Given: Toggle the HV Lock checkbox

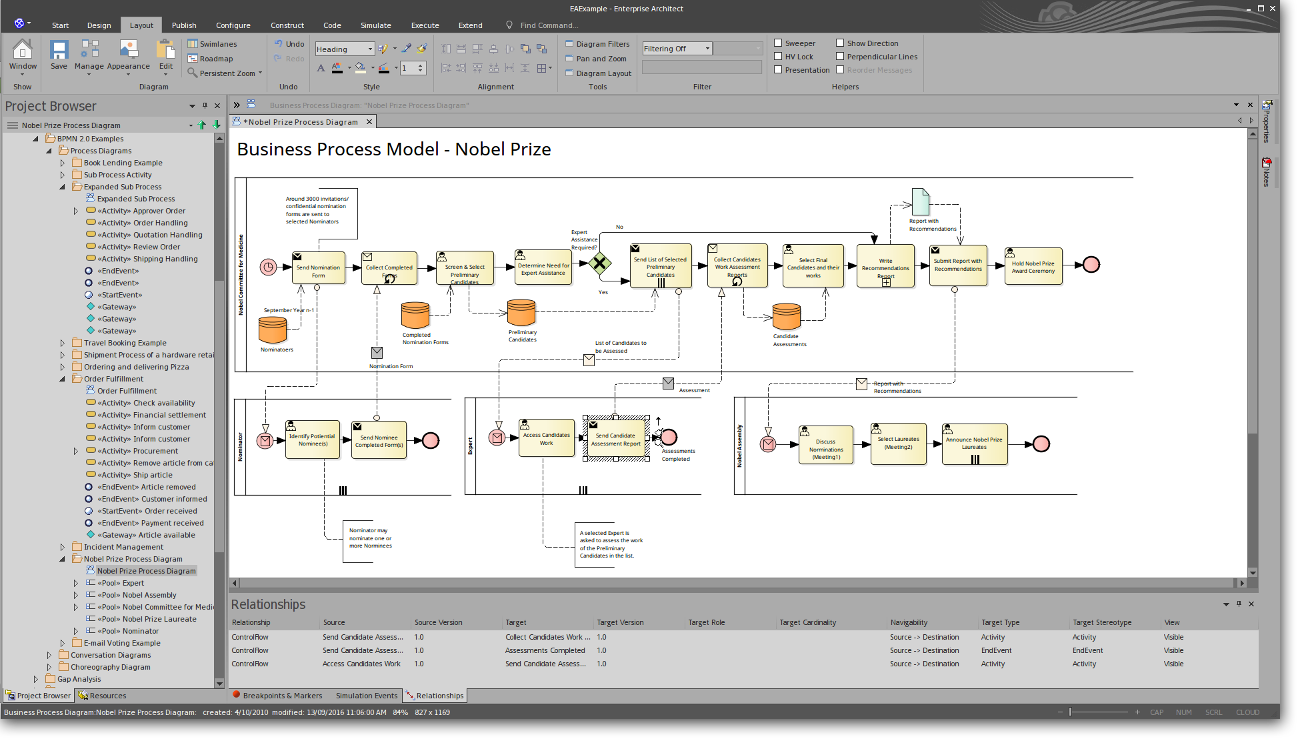Looking at the screenshot, I should tap(778, 57).
